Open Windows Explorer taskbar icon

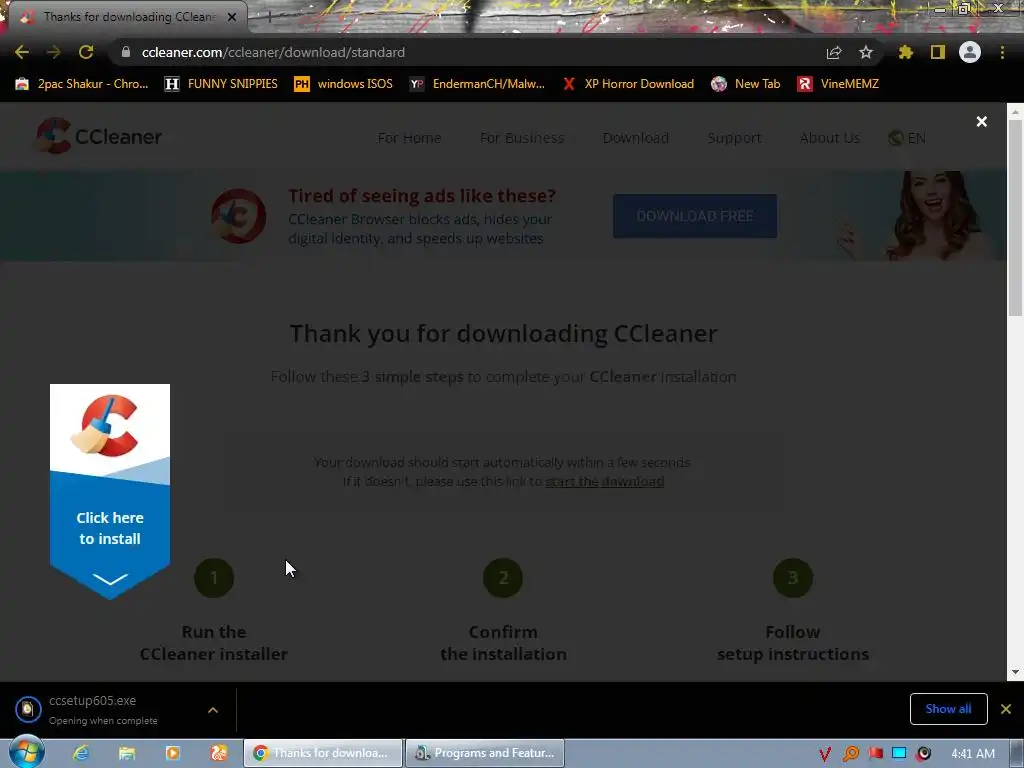tap(127, 753)
